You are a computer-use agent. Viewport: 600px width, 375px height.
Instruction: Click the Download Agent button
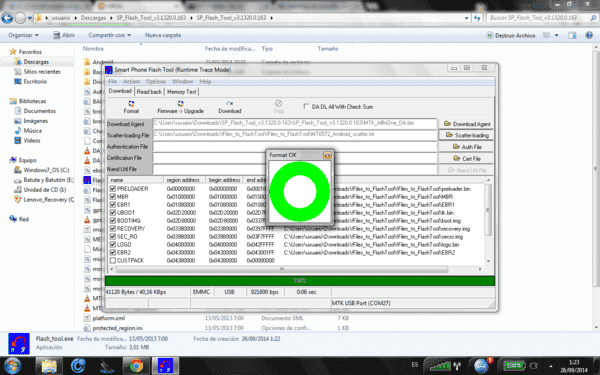click(x=466, y=124)
